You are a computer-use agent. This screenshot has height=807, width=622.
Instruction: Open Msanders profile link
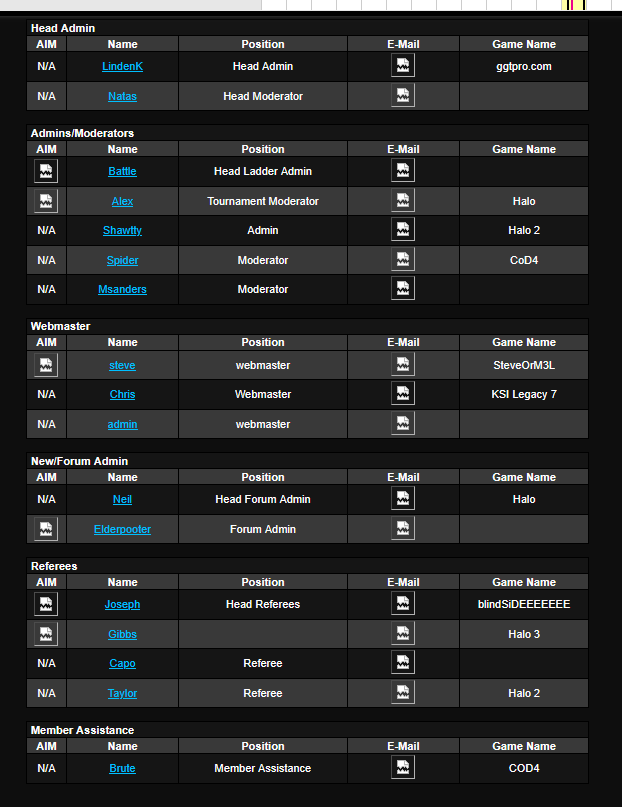coord(122,290)
